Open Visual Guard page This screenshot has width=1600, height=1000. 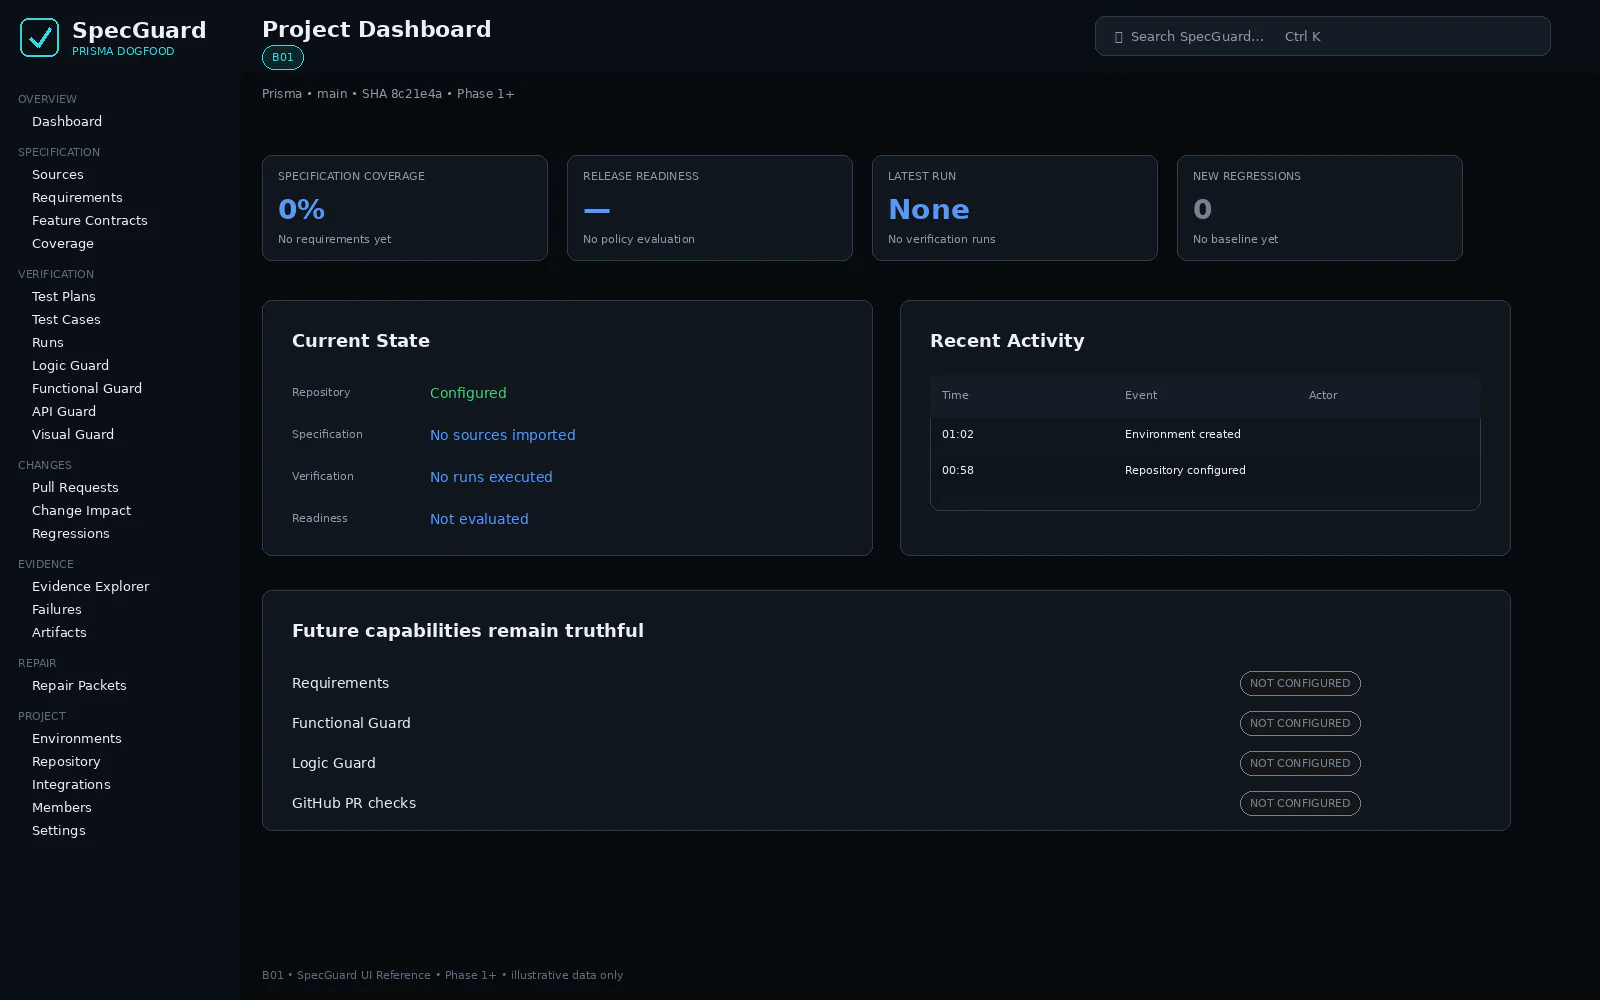click(x=73, y=435)
